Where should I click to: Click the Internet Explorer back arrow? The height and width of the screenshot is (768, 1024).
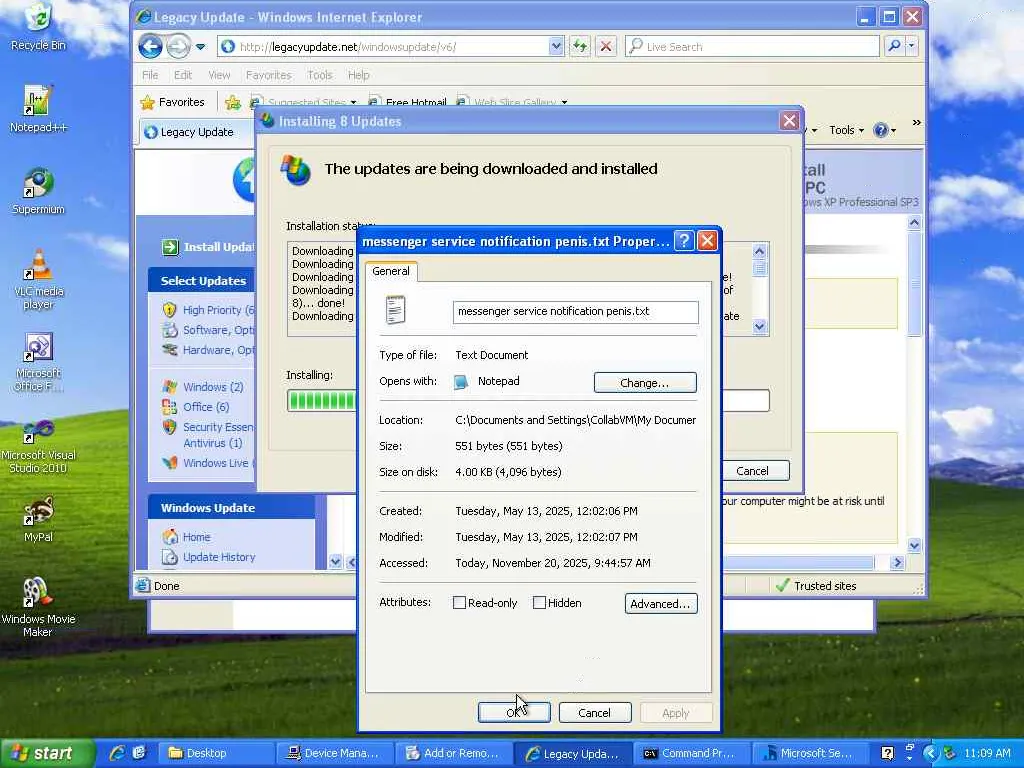150,46
